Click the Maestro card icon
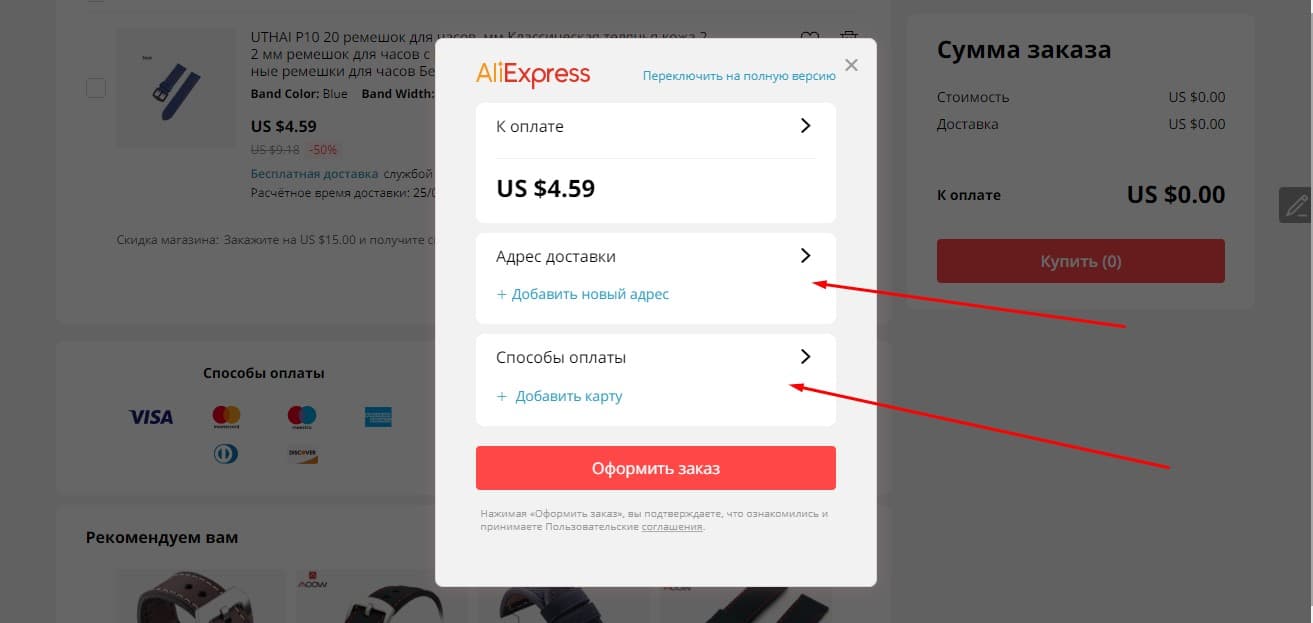Image resolution: width=1313 pixels, height=623 pixels. pyautogui.click(x=302, y=417)
